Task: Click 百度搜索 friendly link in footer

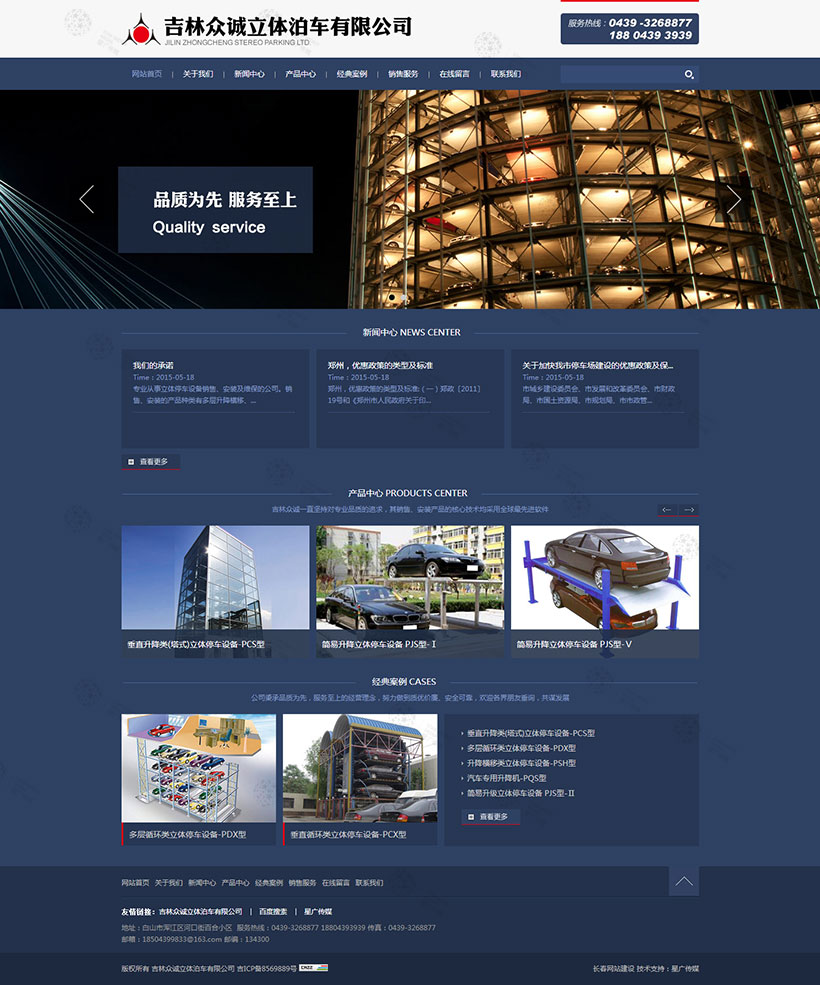Action: [x=273, y=912]
